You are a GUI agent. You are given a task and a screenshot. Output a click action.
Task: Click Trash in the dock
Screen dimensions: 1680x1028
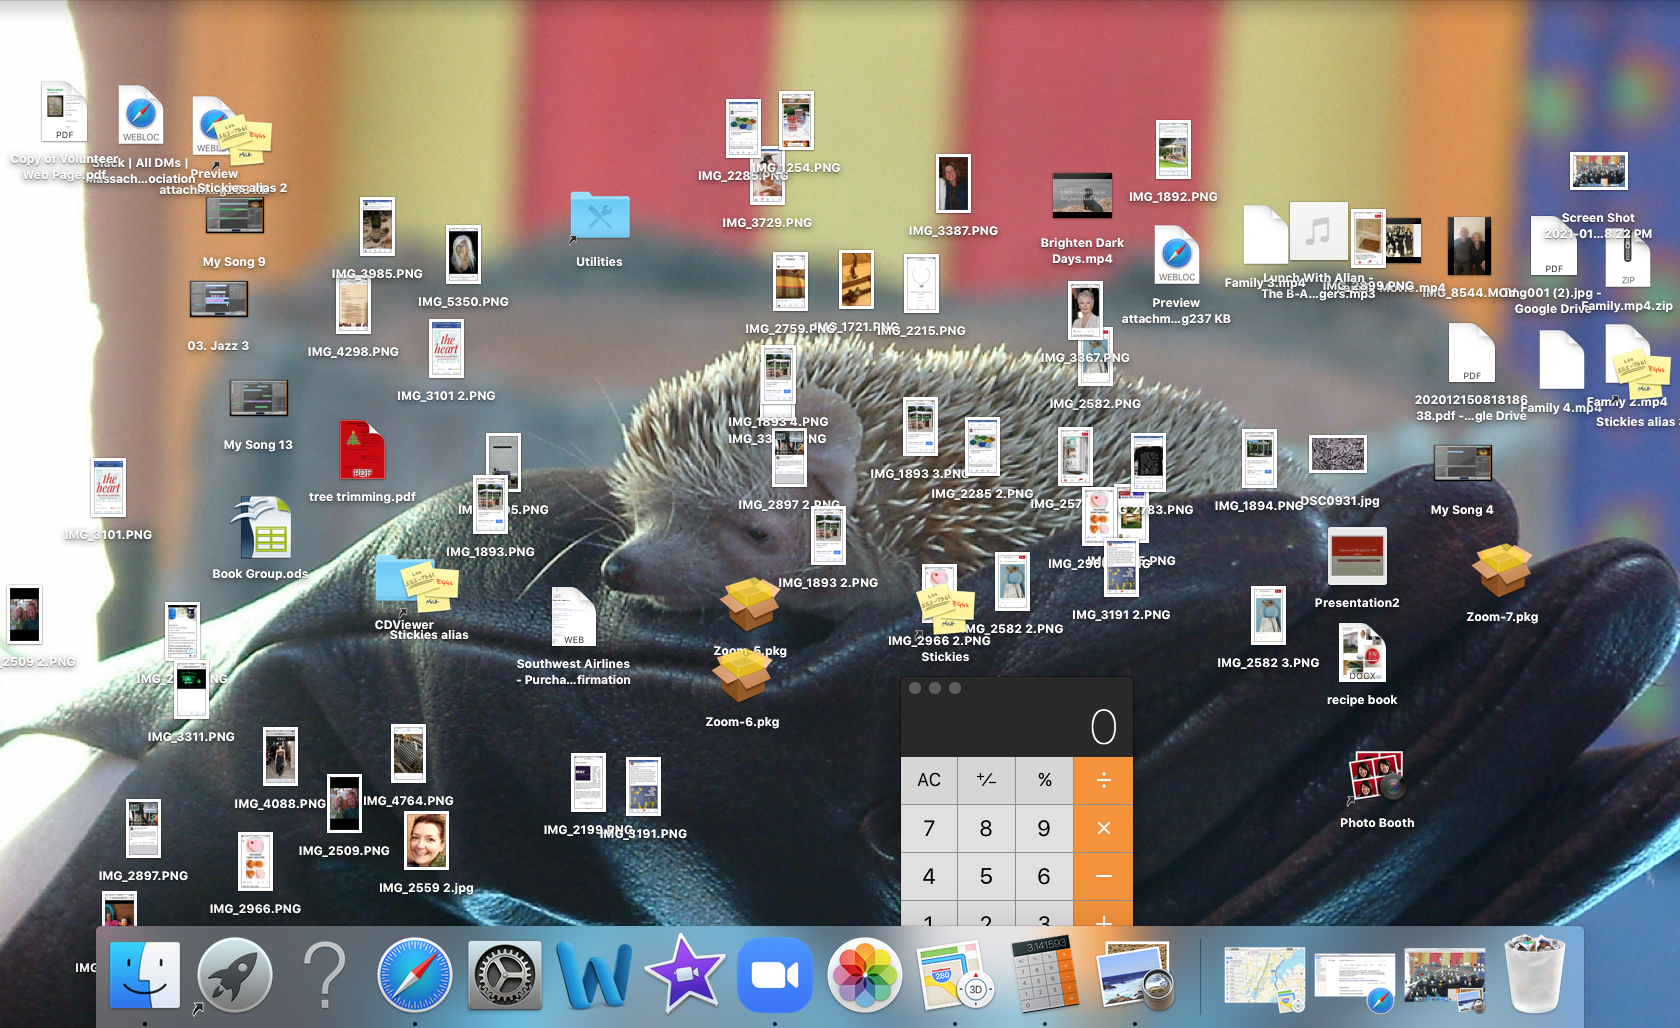click(x=1534, y=974)
